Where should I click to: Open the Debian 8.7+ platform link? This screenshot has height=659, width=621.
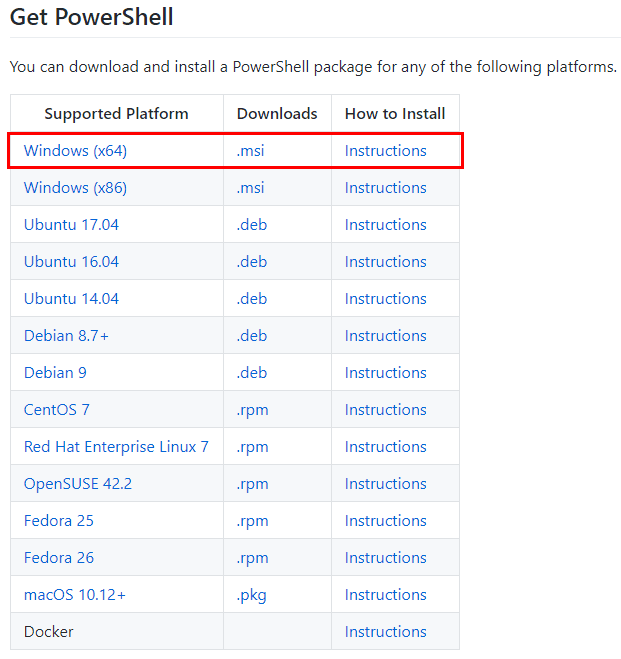[66, 336]
